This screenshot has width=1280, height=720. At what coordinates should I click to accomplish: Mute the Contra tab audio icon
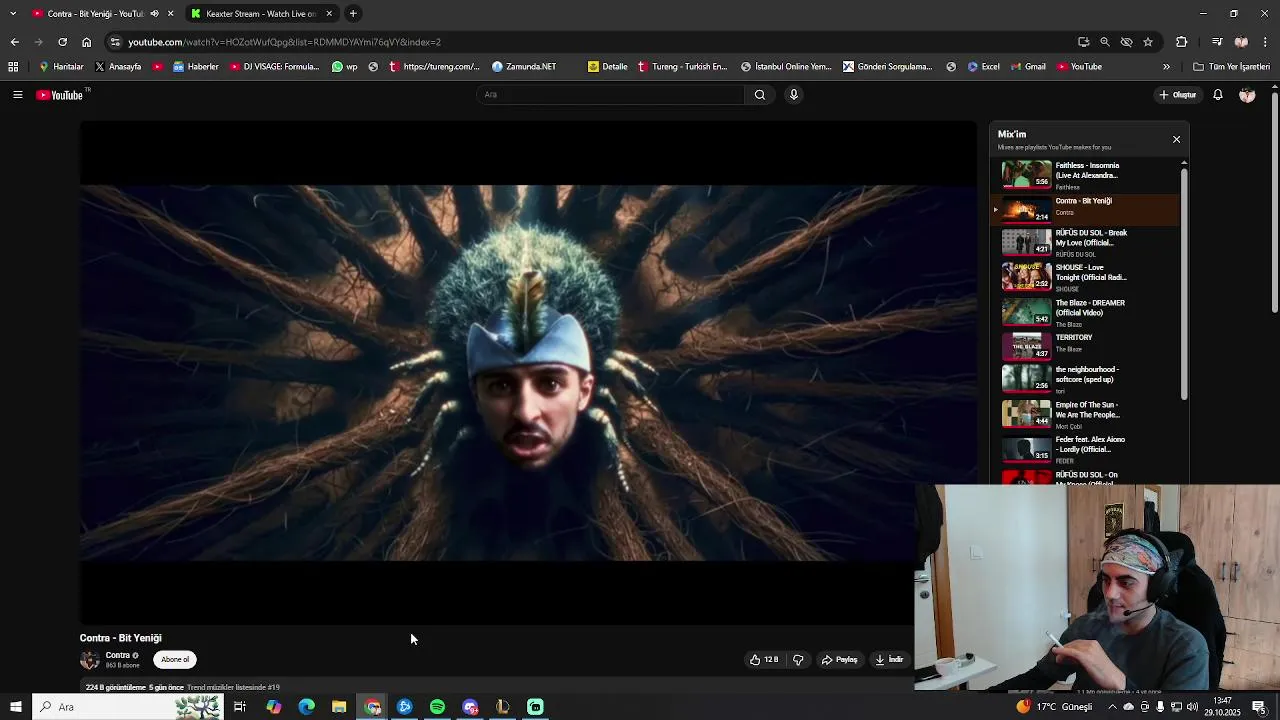click(x=154, y=14)
